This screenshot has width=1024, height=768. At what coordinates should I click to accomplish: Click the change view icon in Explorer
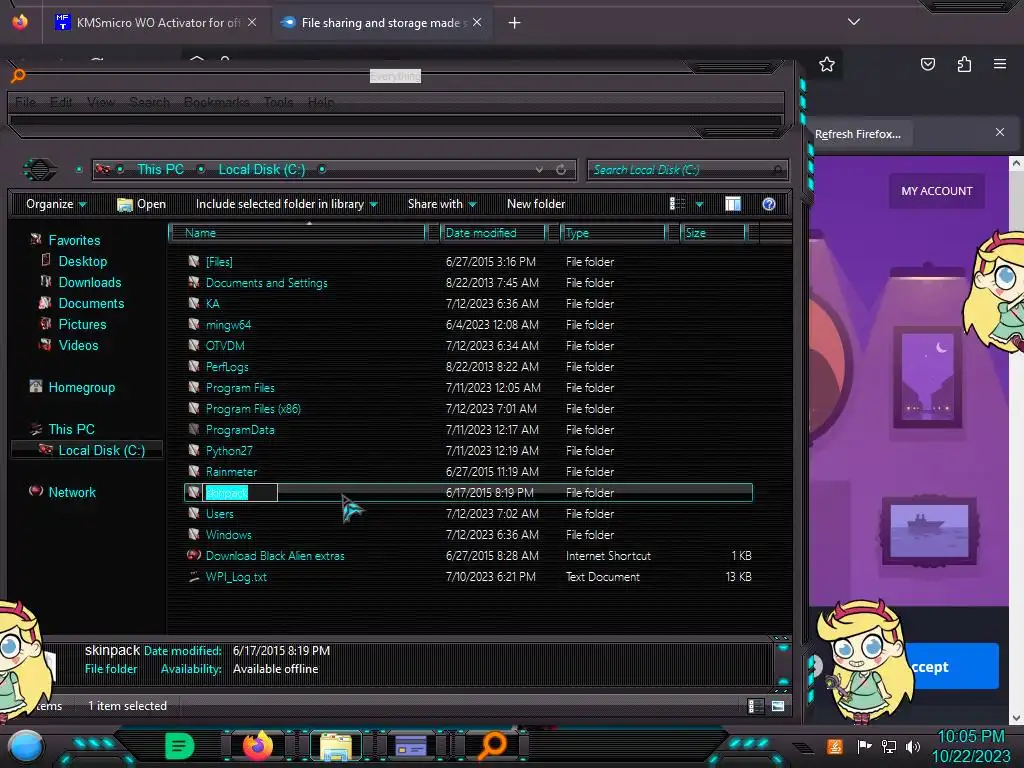pyautogui.click(x=677, y=204)
